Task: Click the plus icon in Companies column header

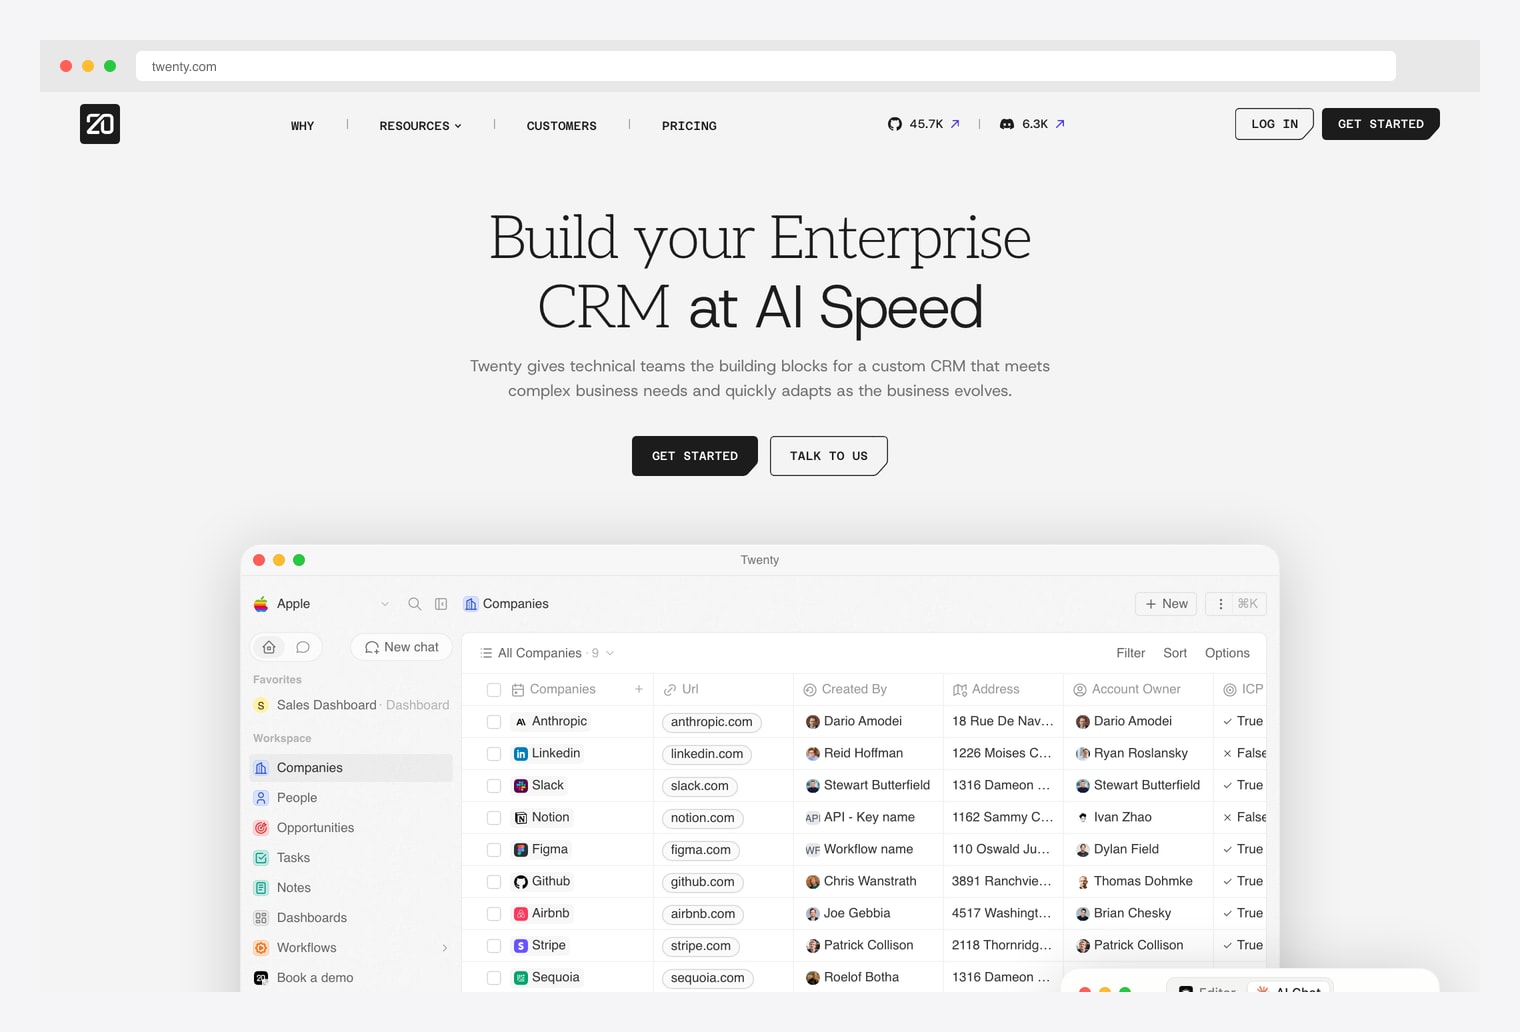Action: click(639, 689)
